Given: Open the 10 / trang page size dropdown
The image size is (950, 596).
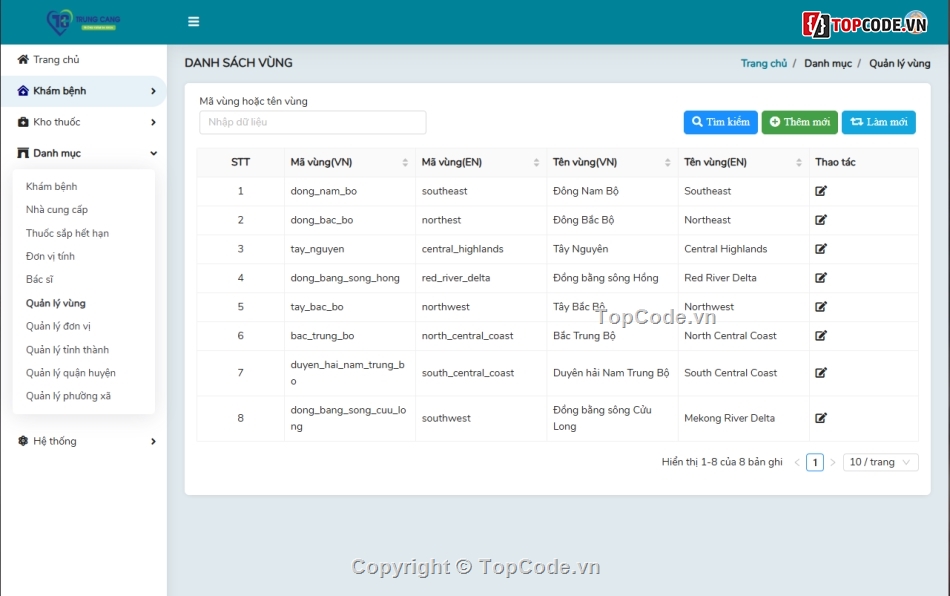Looking at the screenshot, I should [880, 462].
